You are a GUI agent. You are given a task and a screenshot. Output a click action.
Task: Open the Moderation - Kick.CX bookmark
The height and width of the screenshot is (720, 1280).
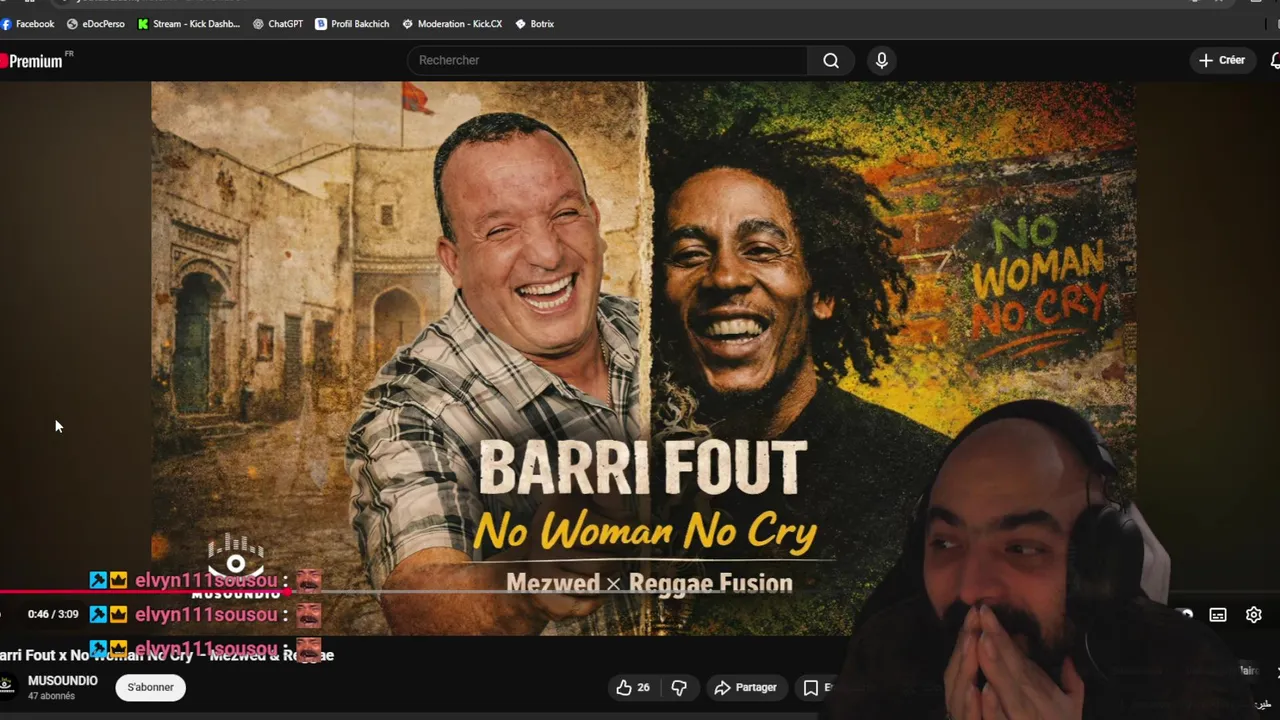[x=452, y=24]
